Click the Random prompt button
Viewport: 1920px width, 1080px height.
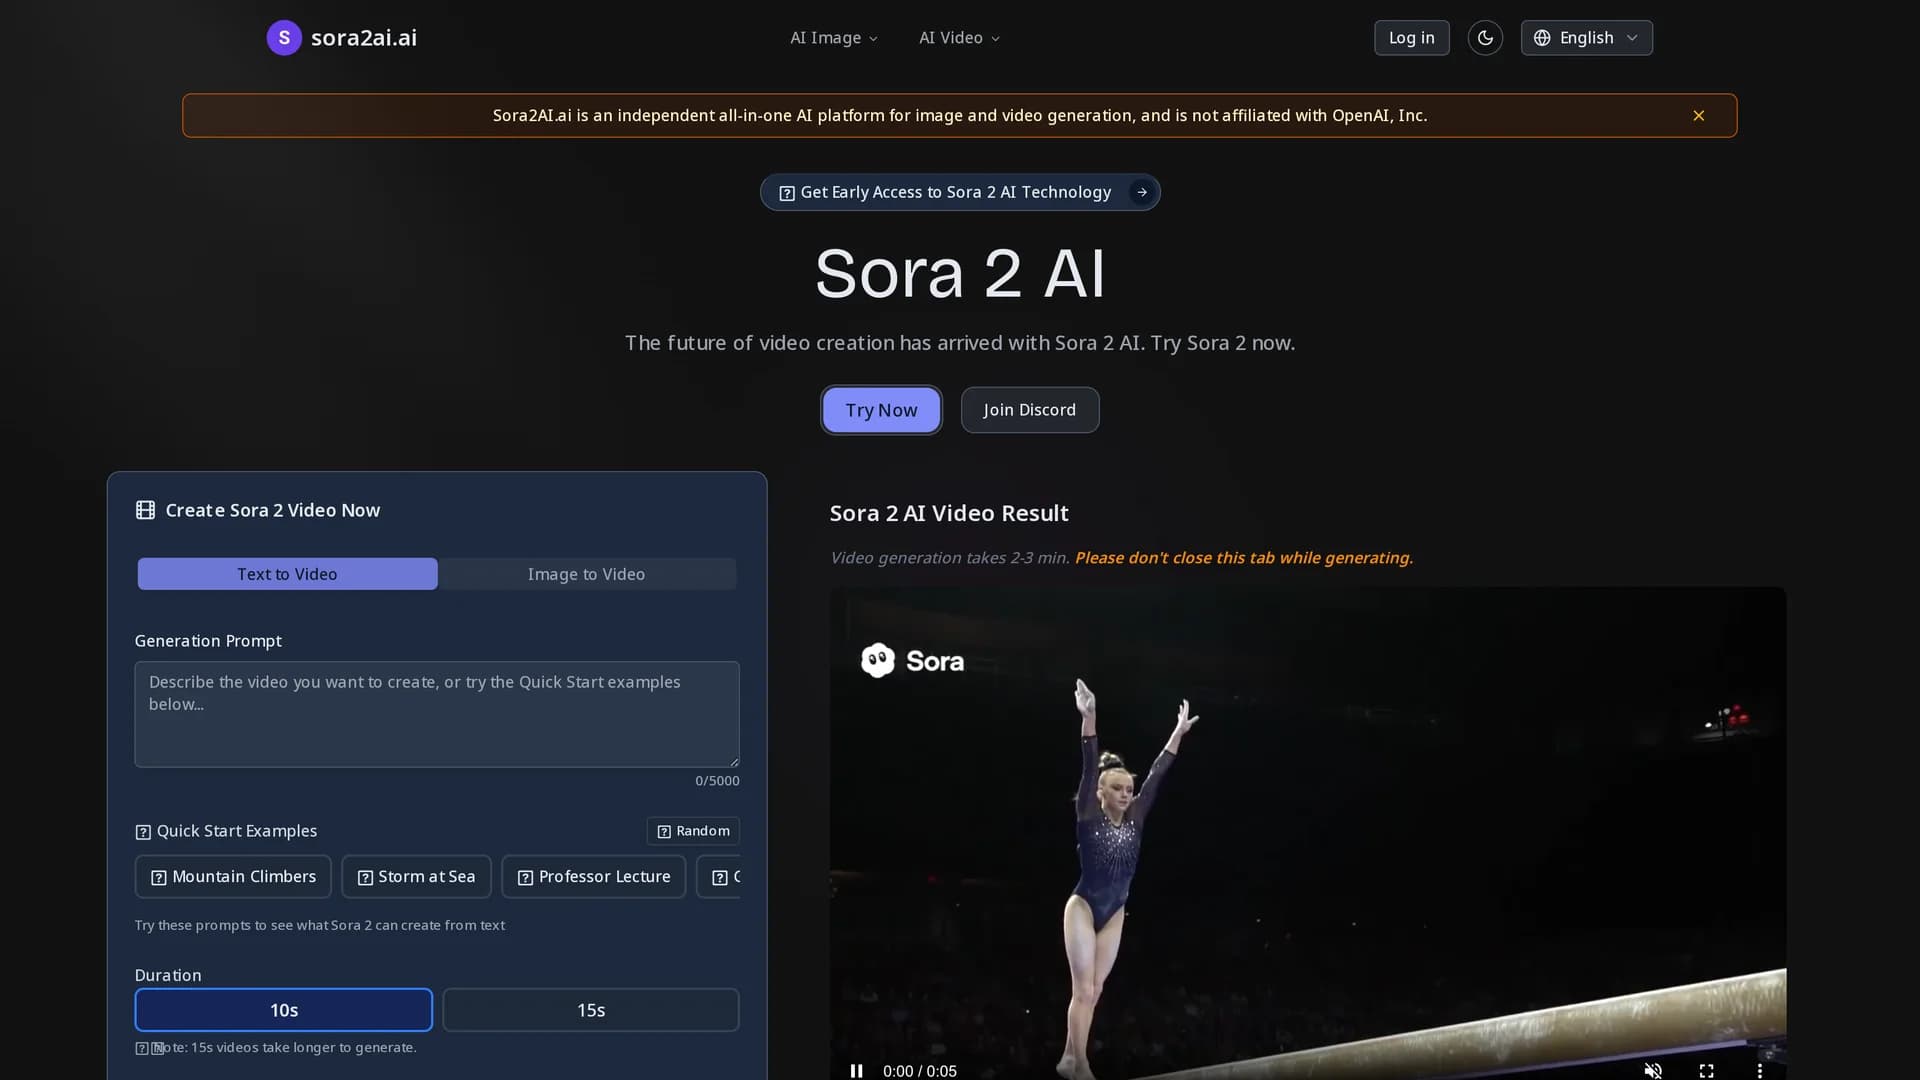693,831
